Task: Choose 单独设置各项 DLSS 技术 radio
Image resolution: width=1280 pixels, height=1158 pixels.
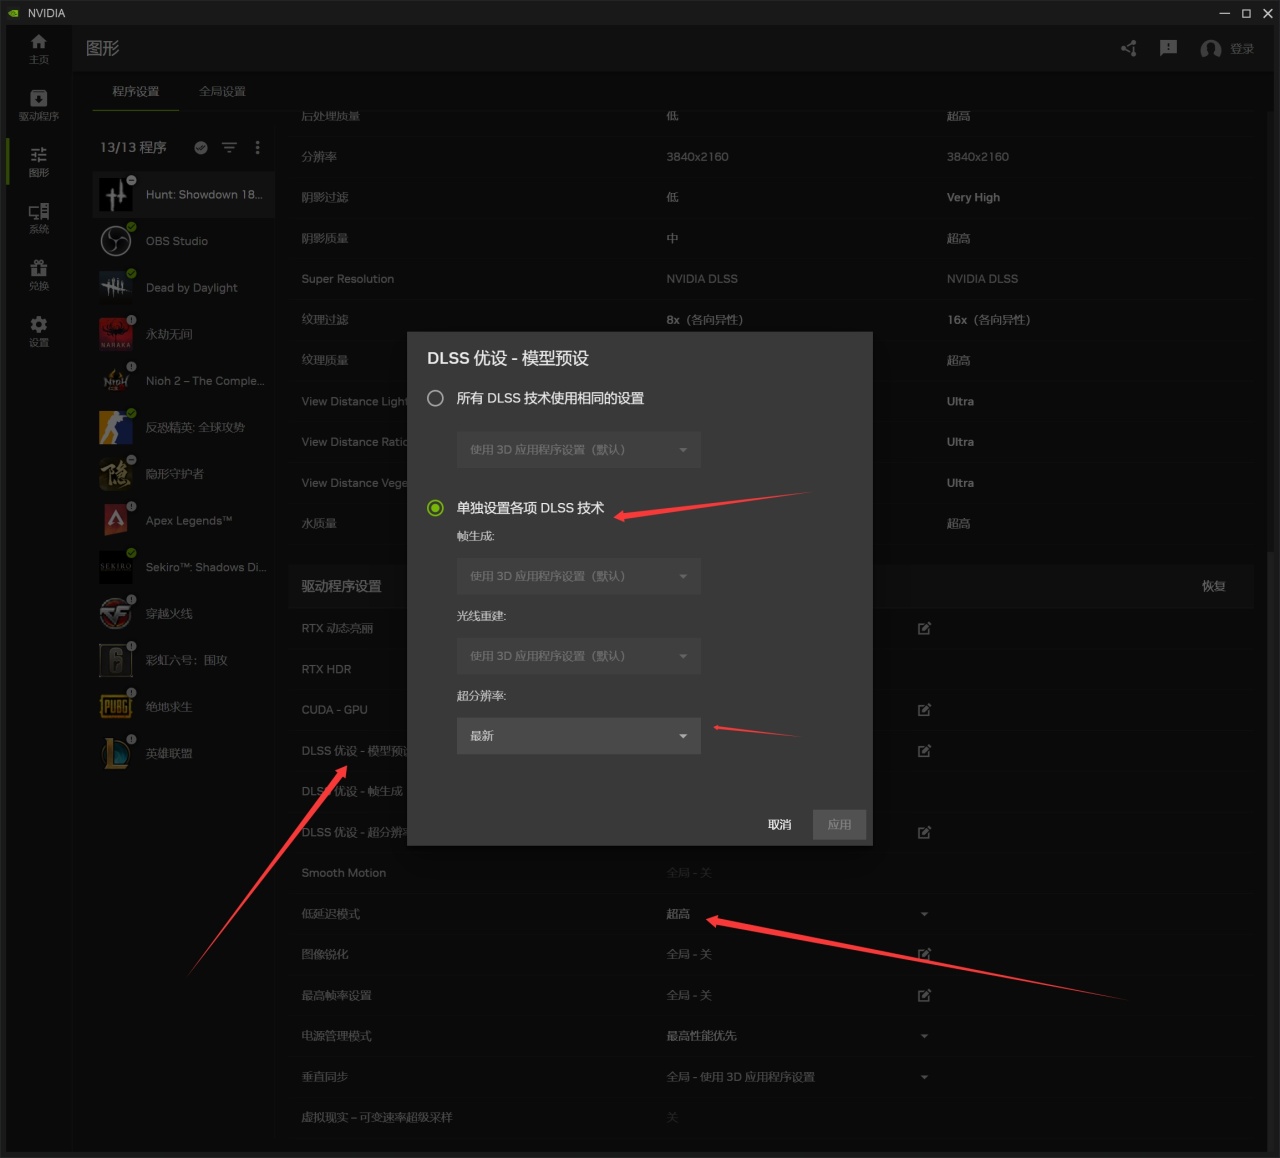Action: [x=435, y=508]
